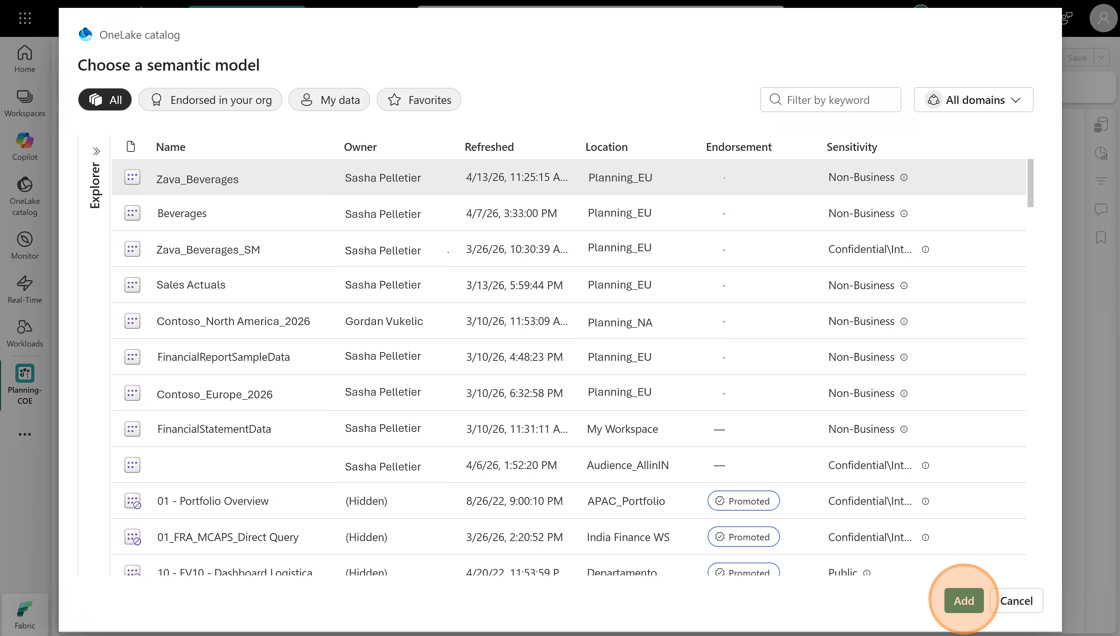Image resolution: width=1120 pixels, height=636 pixels.
Task: Open Workspaces from the left navigation
Action: point(24,103)
